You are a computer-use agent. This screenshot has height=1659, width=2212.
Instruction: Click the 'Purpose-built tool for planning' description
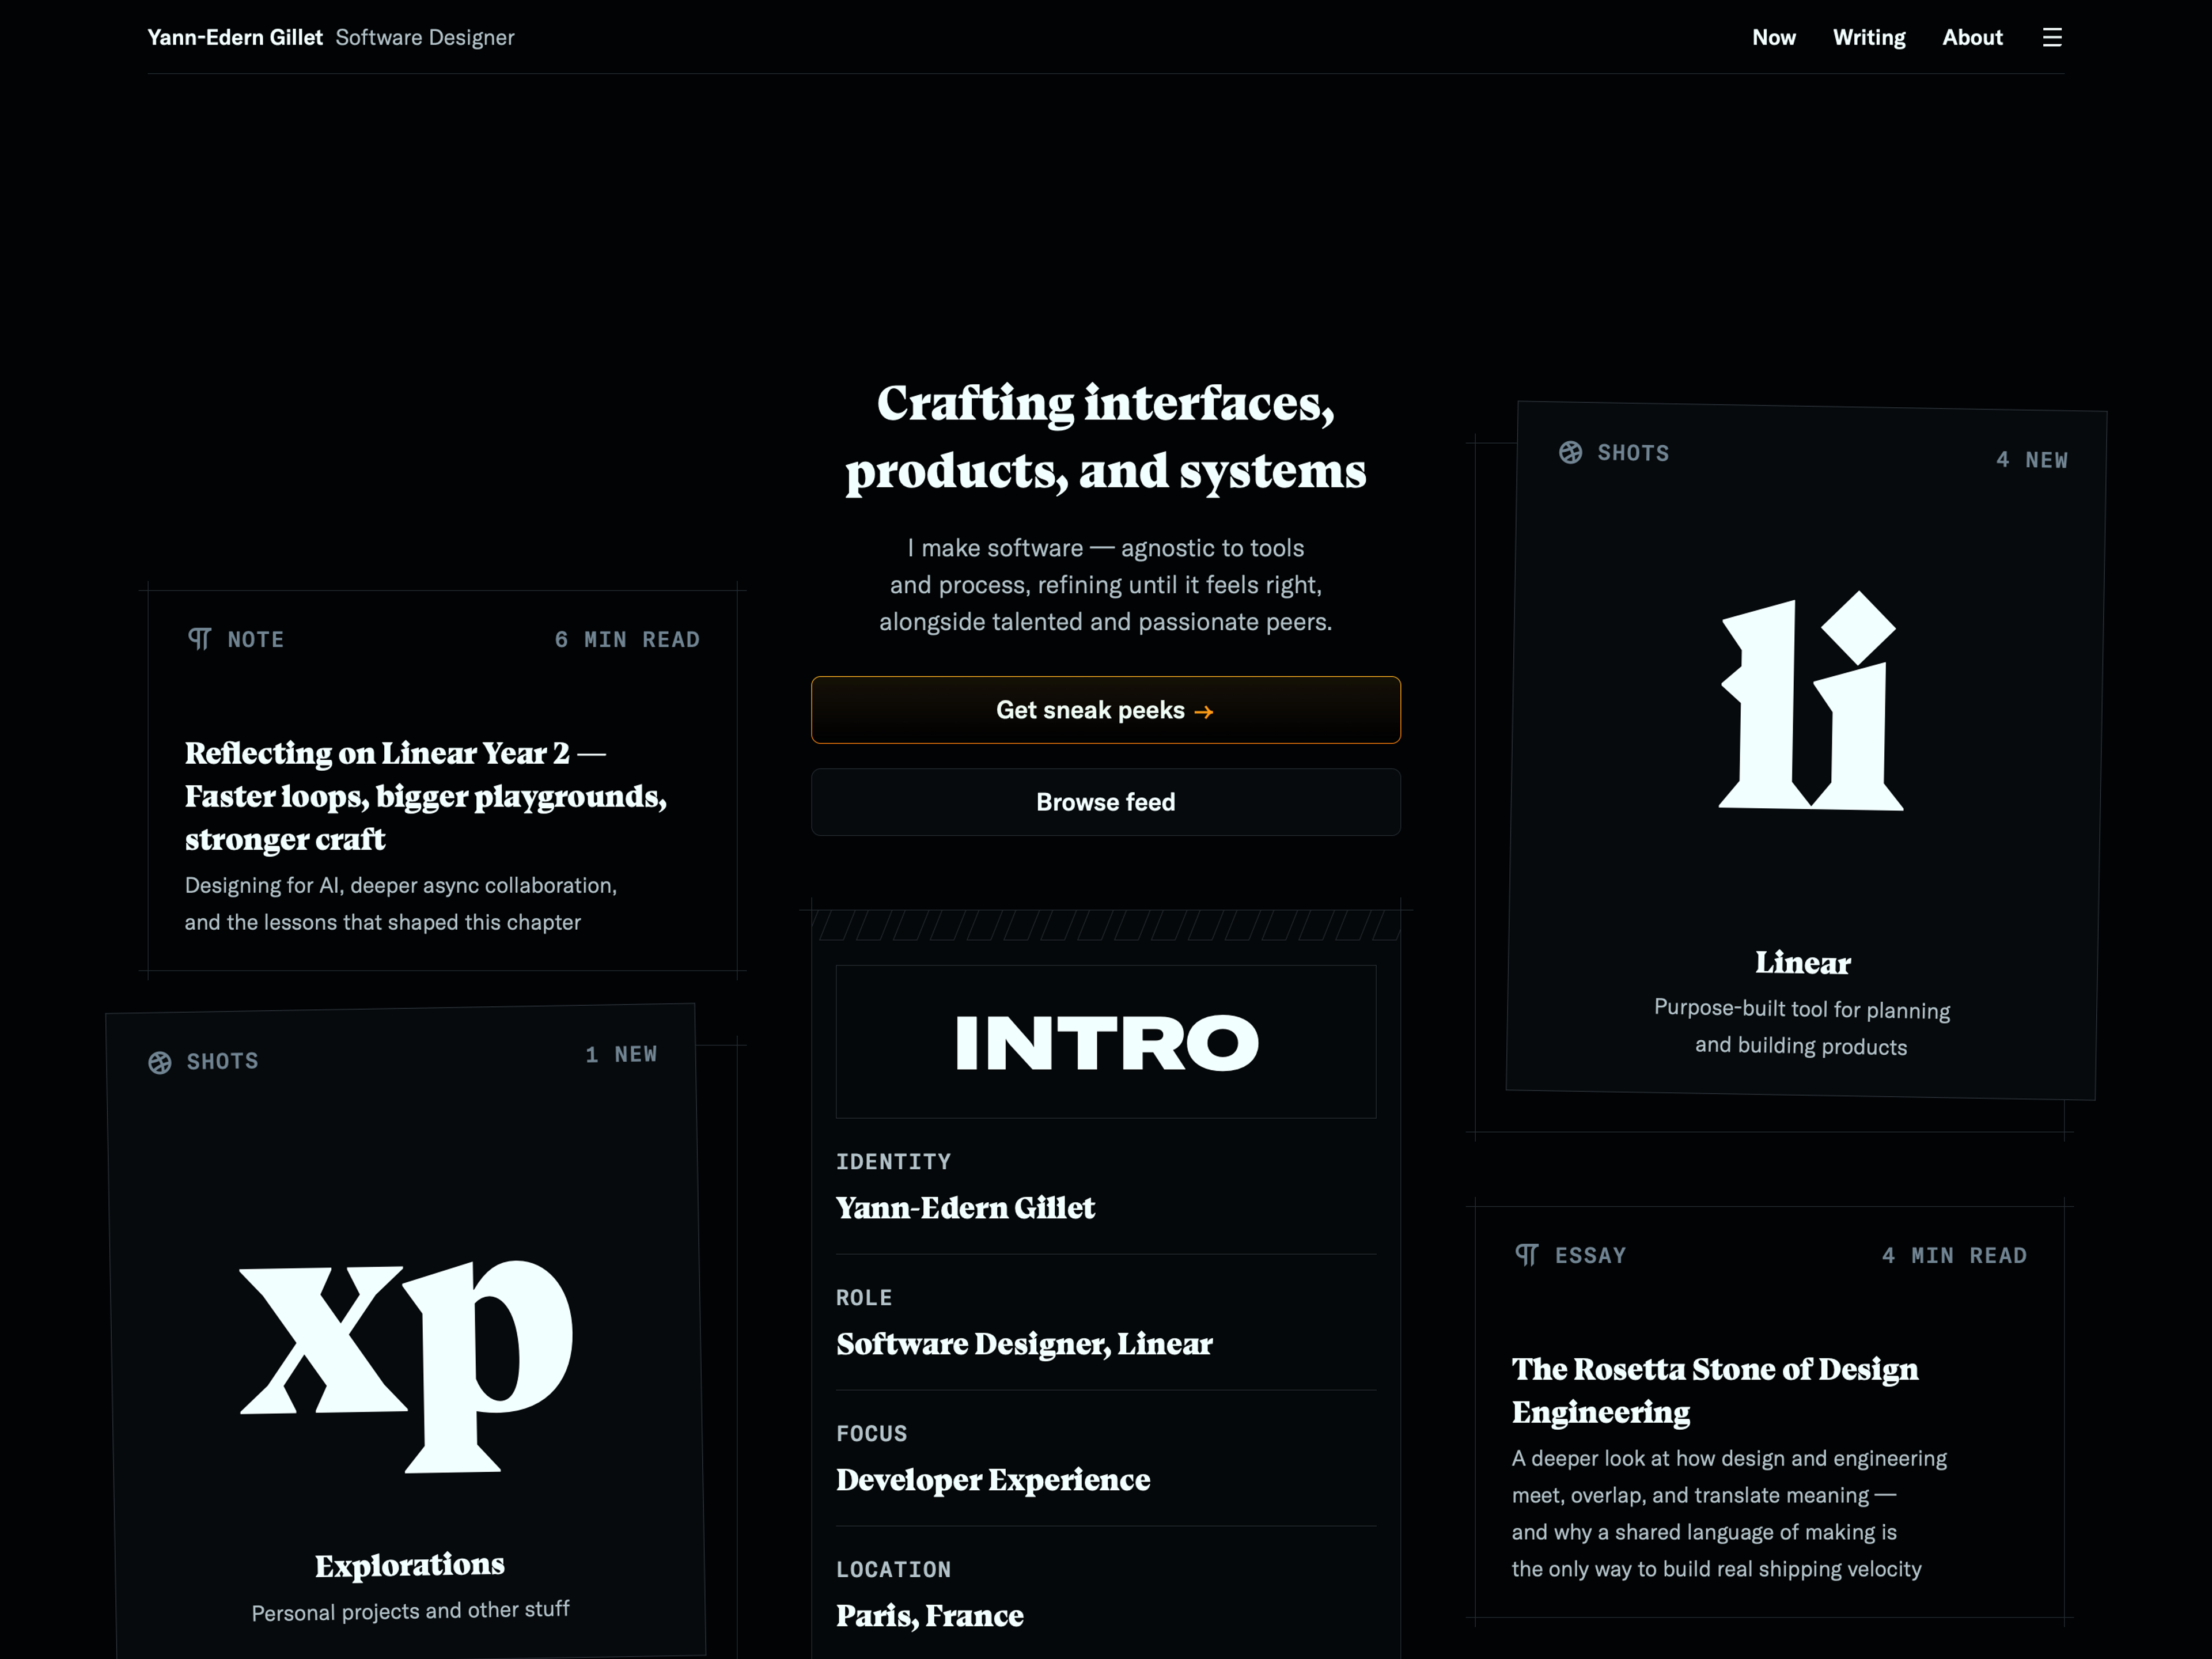(1802, 1027)
